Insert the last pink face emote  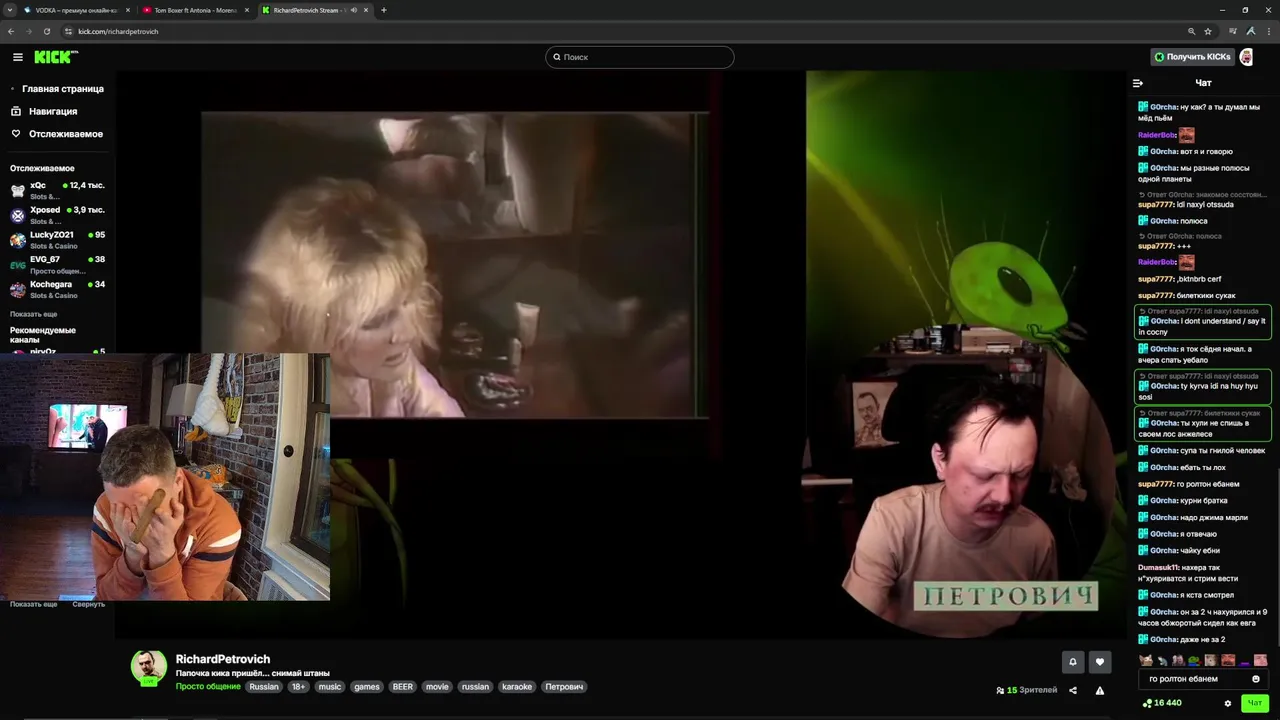click(x=1260, y=660)
